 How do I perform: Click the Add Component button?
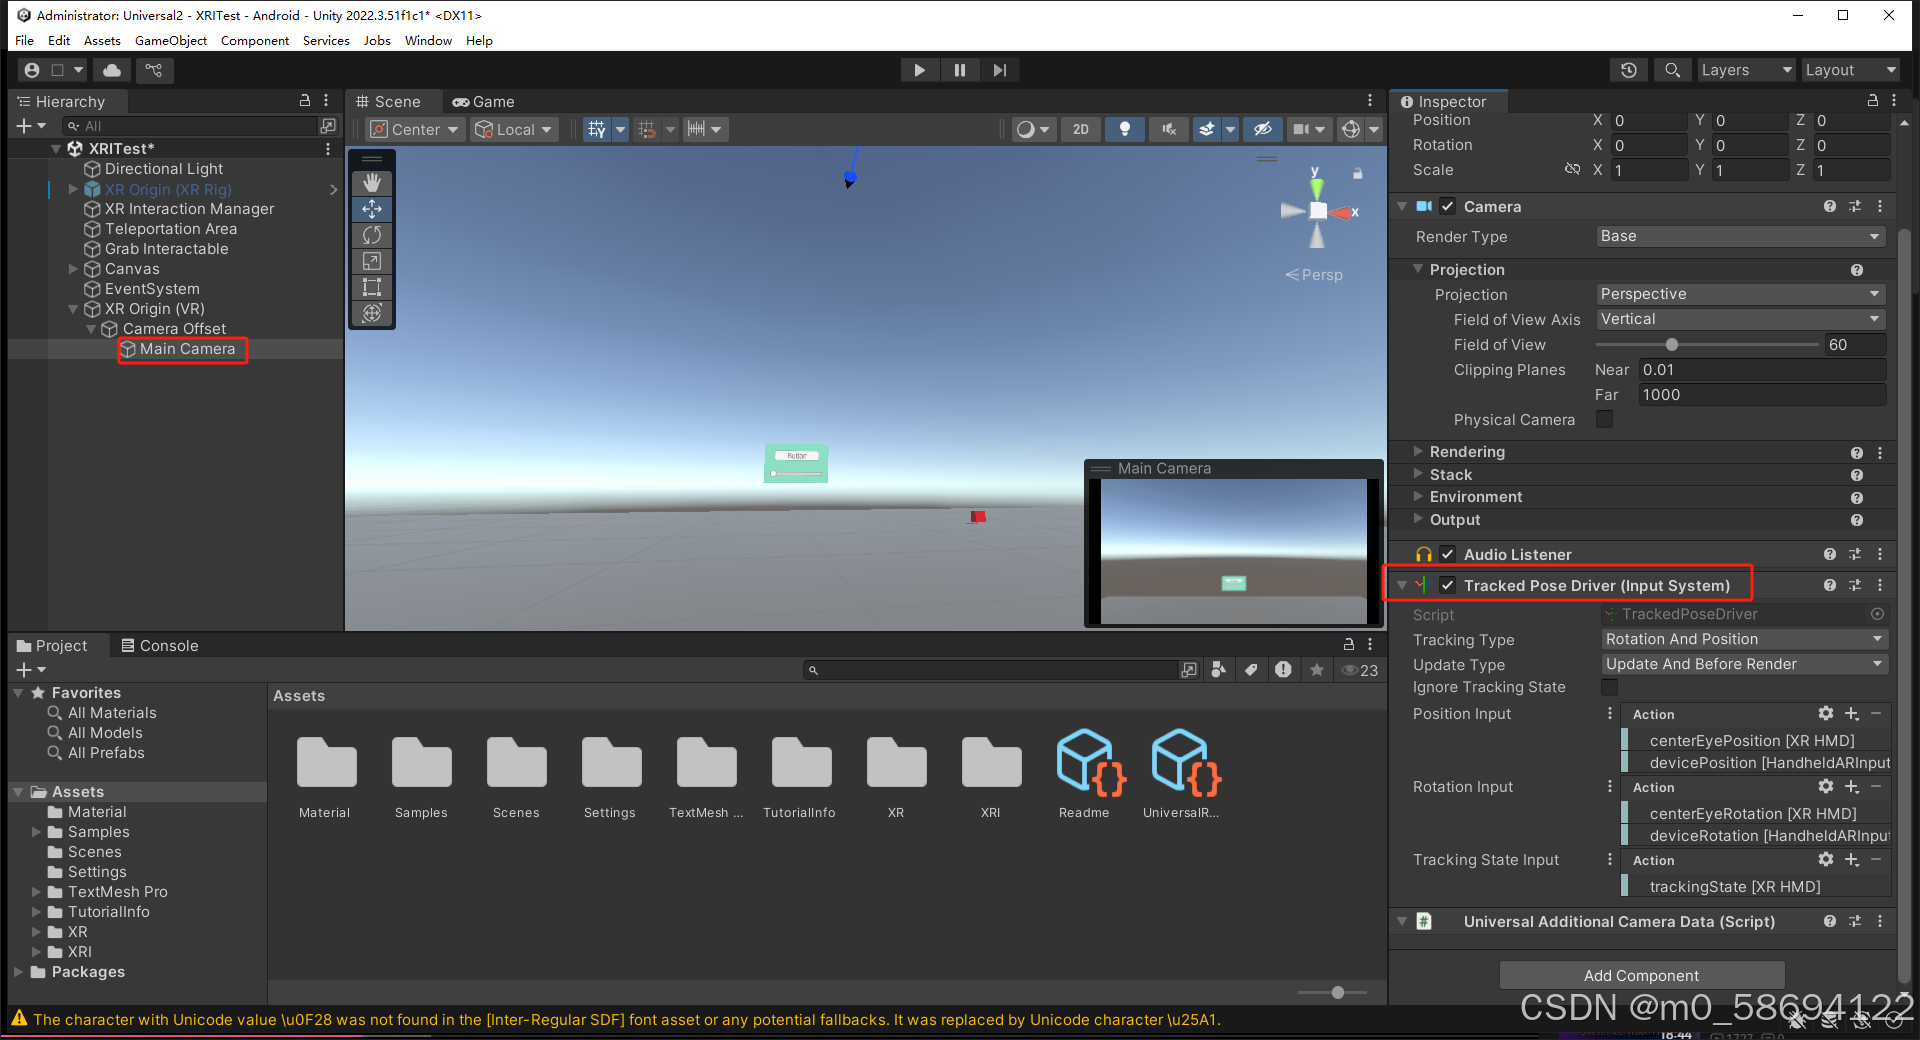point(1640,975)
